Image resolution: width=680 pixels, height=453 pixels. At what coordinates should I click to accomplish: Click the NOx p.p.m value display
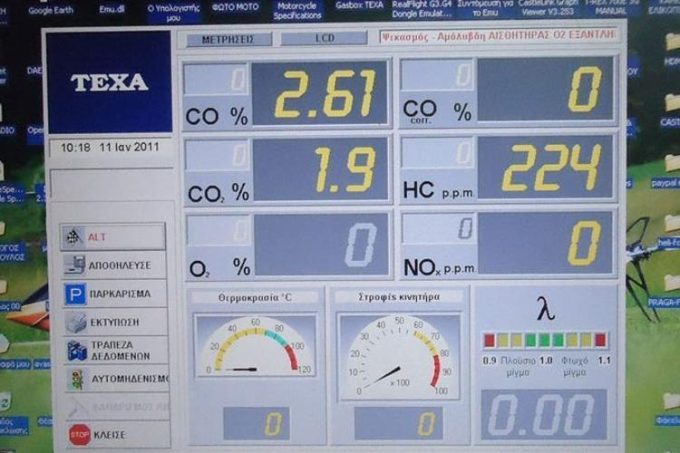tap(545, 243)
